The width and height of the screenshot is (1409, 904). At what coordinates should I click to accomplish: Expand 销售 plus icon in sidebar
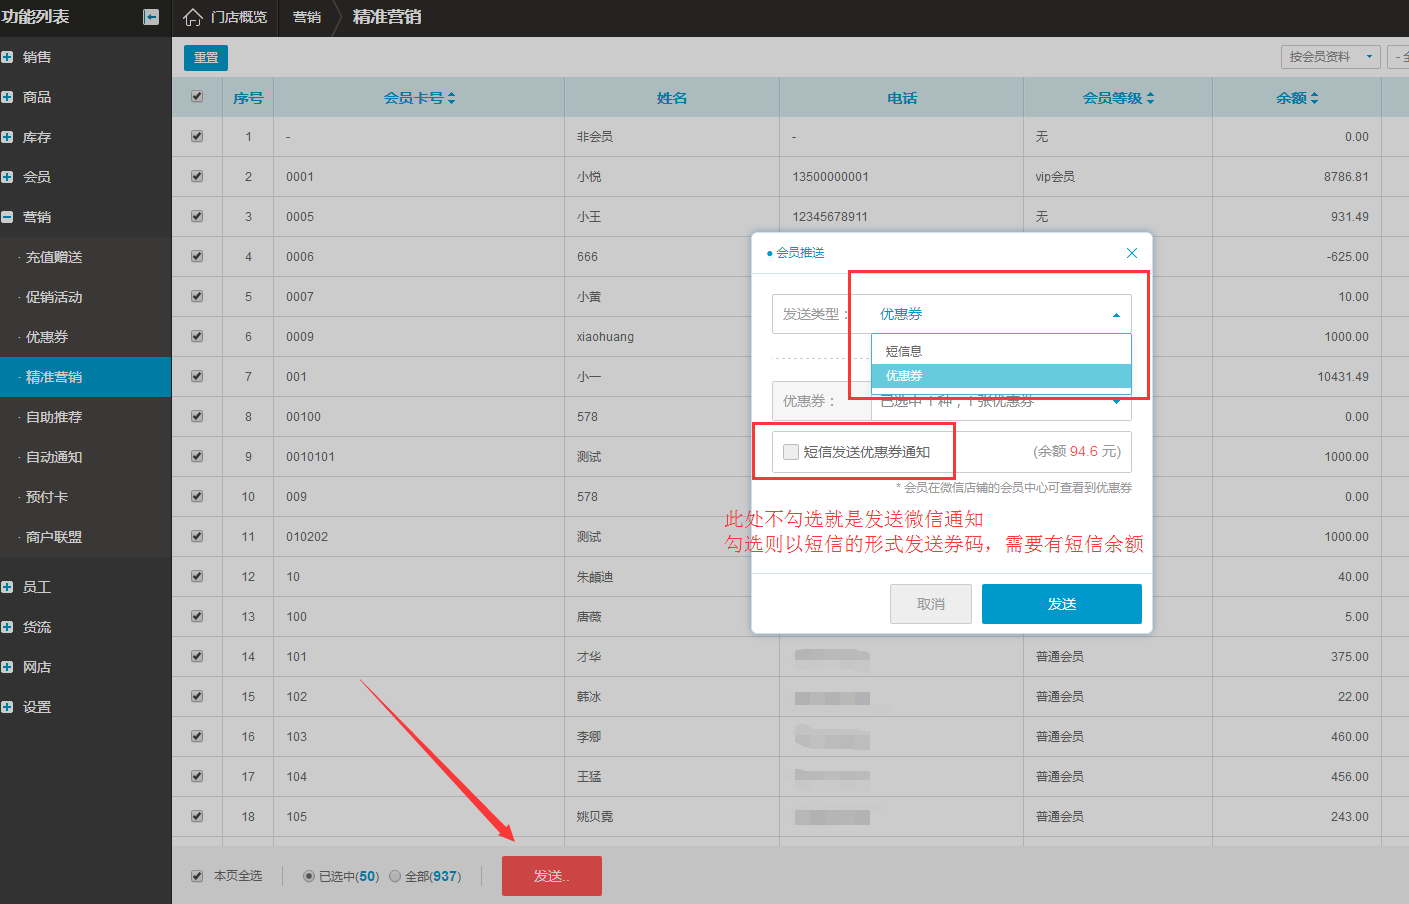pos(7,57)
